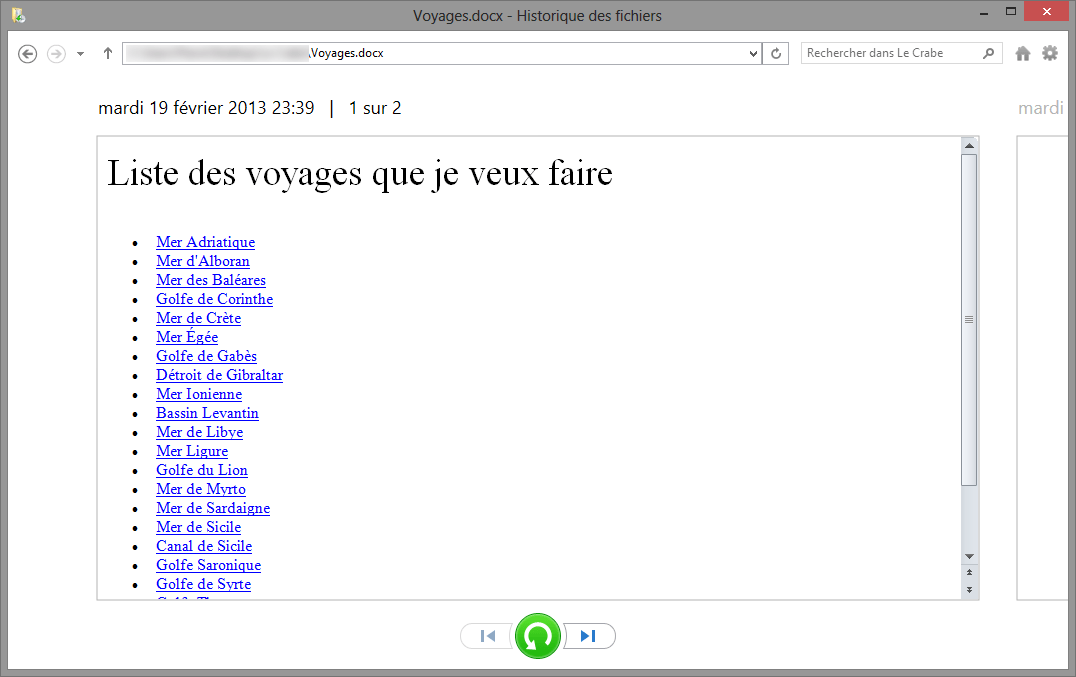Open the Mer Égée link

(187, 337)
